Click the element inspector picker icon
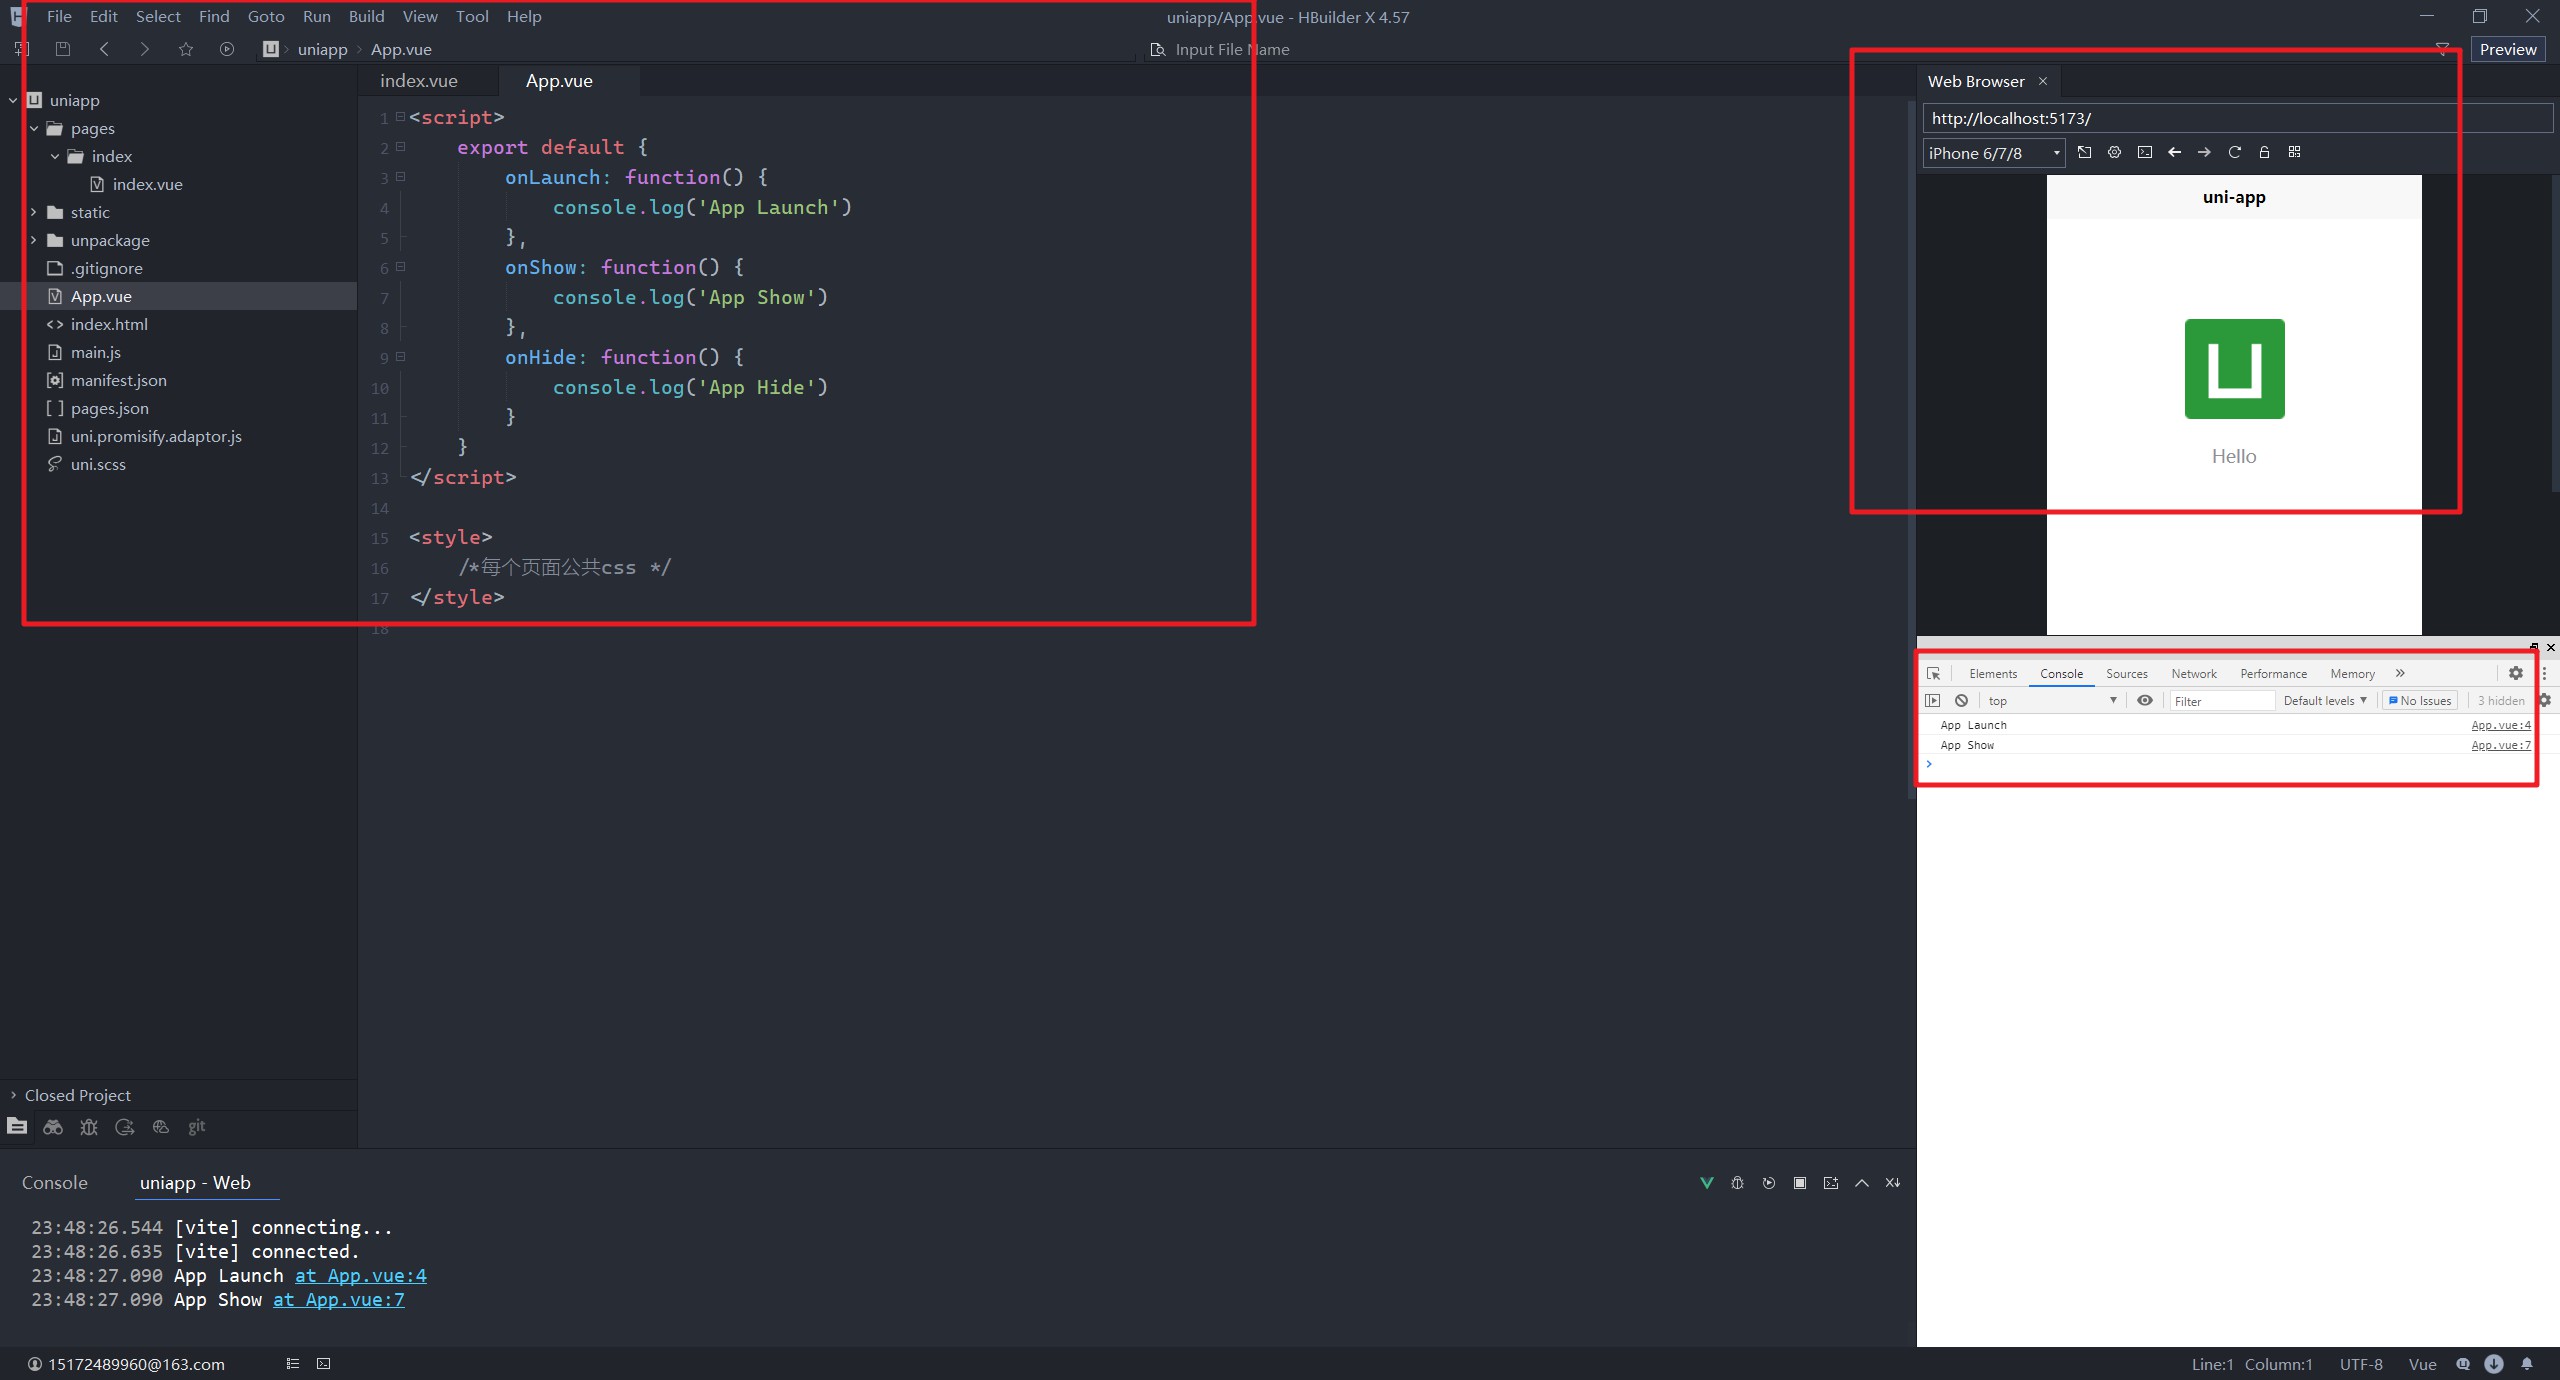Image resolution: width=2560 pixels, height=1380 pixels. click(x=1933, y=674)
